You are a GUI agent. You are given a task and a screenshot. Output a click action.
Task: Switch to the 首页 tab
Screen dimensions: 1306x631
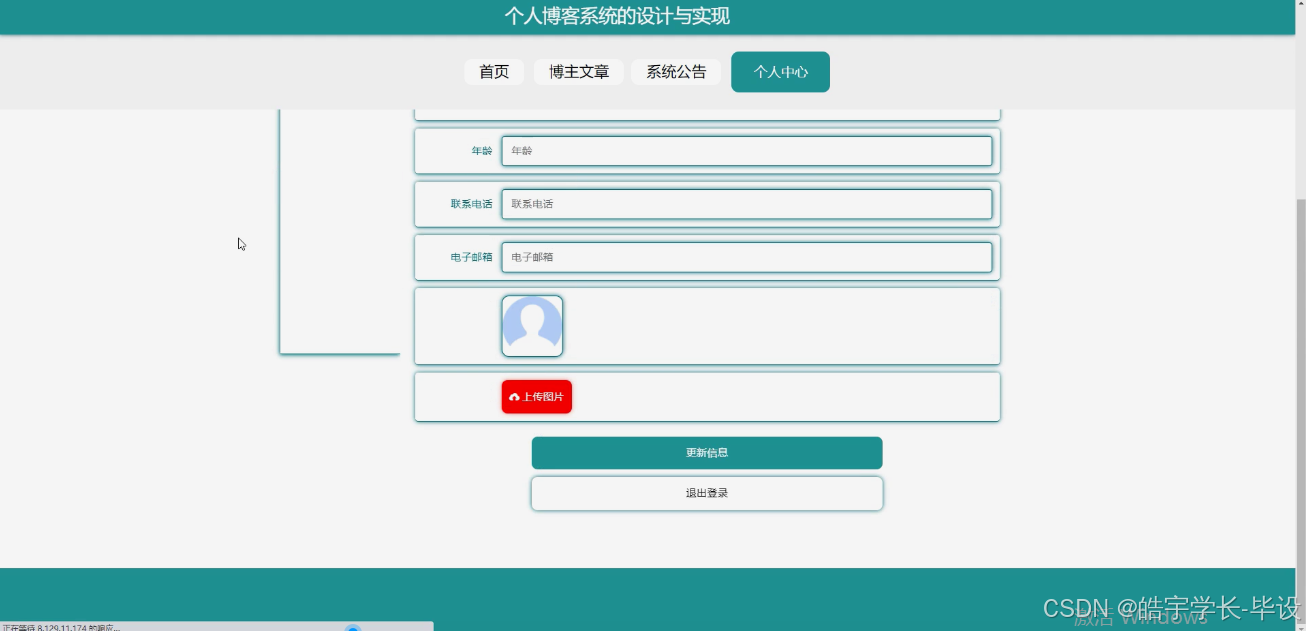coord(493,71)
